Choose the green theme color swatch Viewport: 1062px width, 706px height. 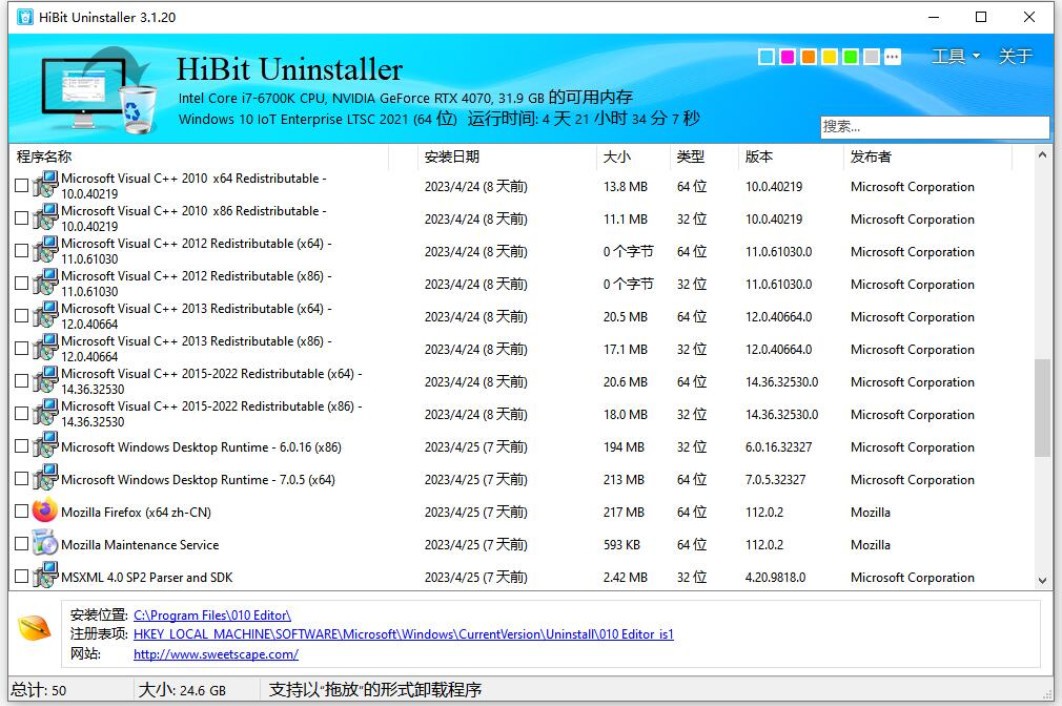[851, 57]
